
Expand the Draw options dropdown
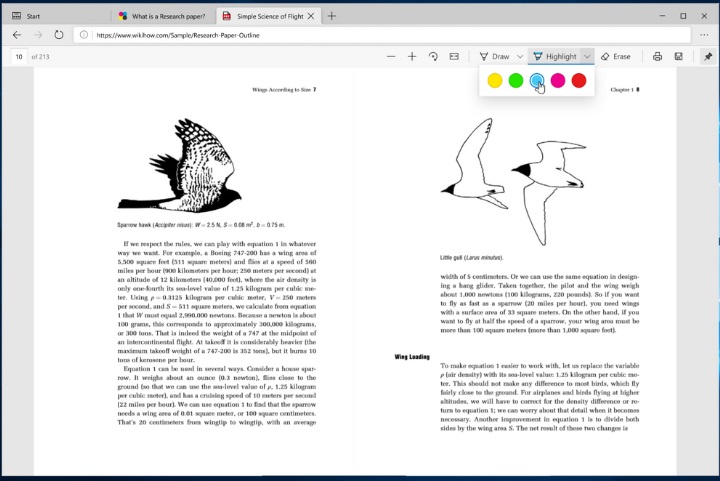click(520, 56)
